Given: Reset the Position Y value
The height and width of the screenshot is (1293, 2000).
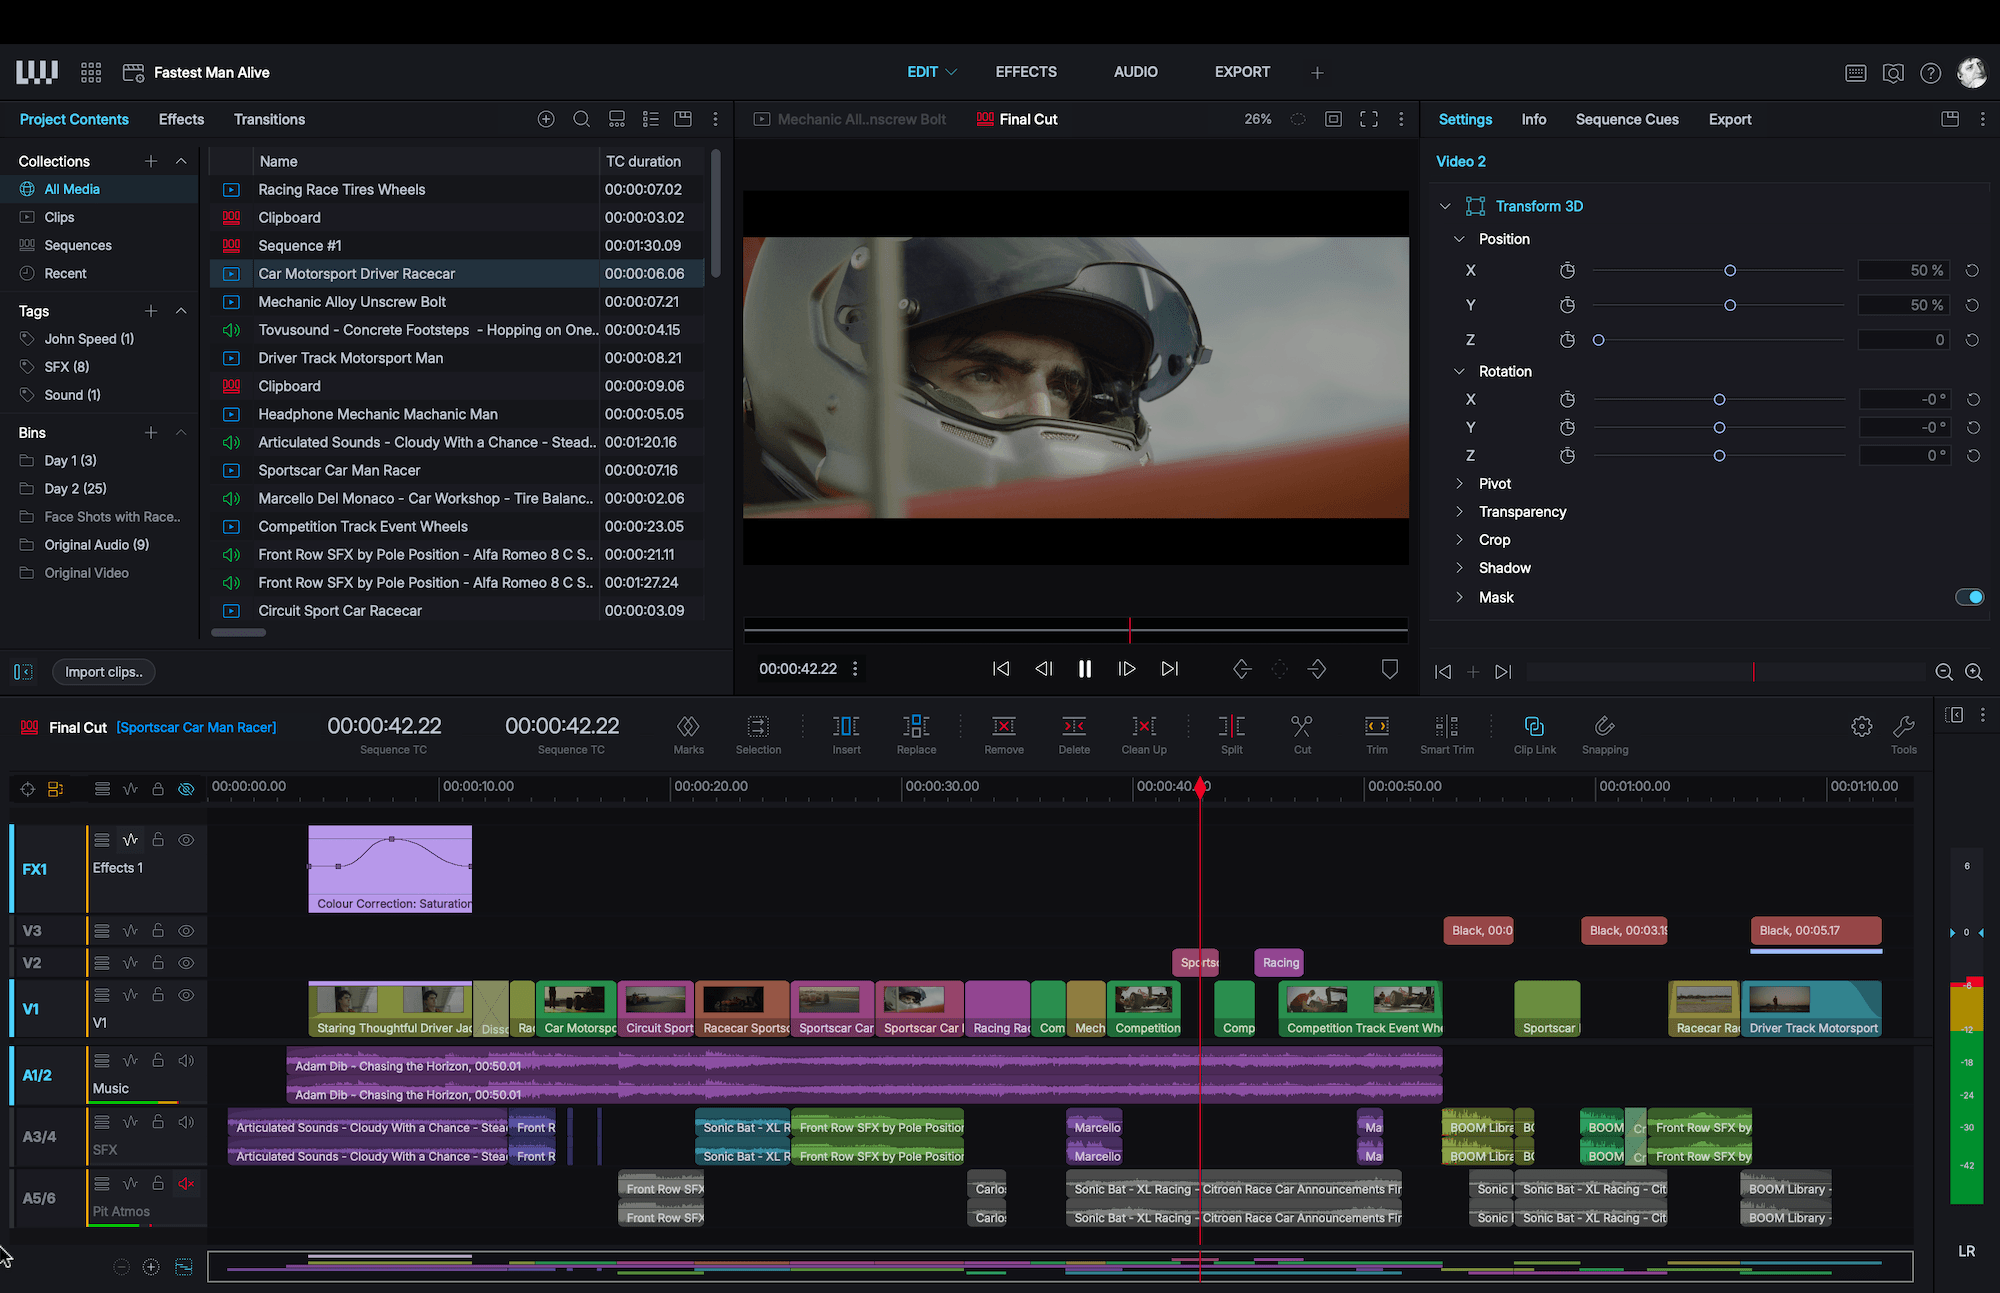Looking at the screenshot, I should coord(1972,305).
